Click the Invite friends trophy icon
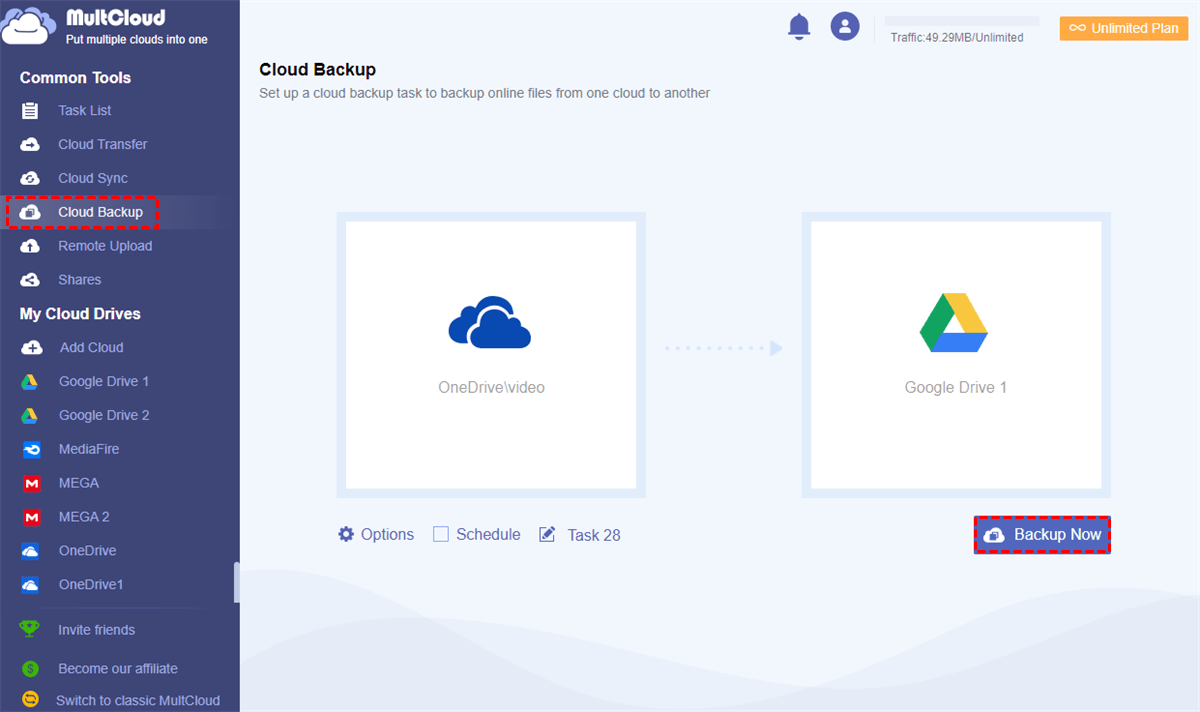This screenshot has height=712, width=1200. 30,630
